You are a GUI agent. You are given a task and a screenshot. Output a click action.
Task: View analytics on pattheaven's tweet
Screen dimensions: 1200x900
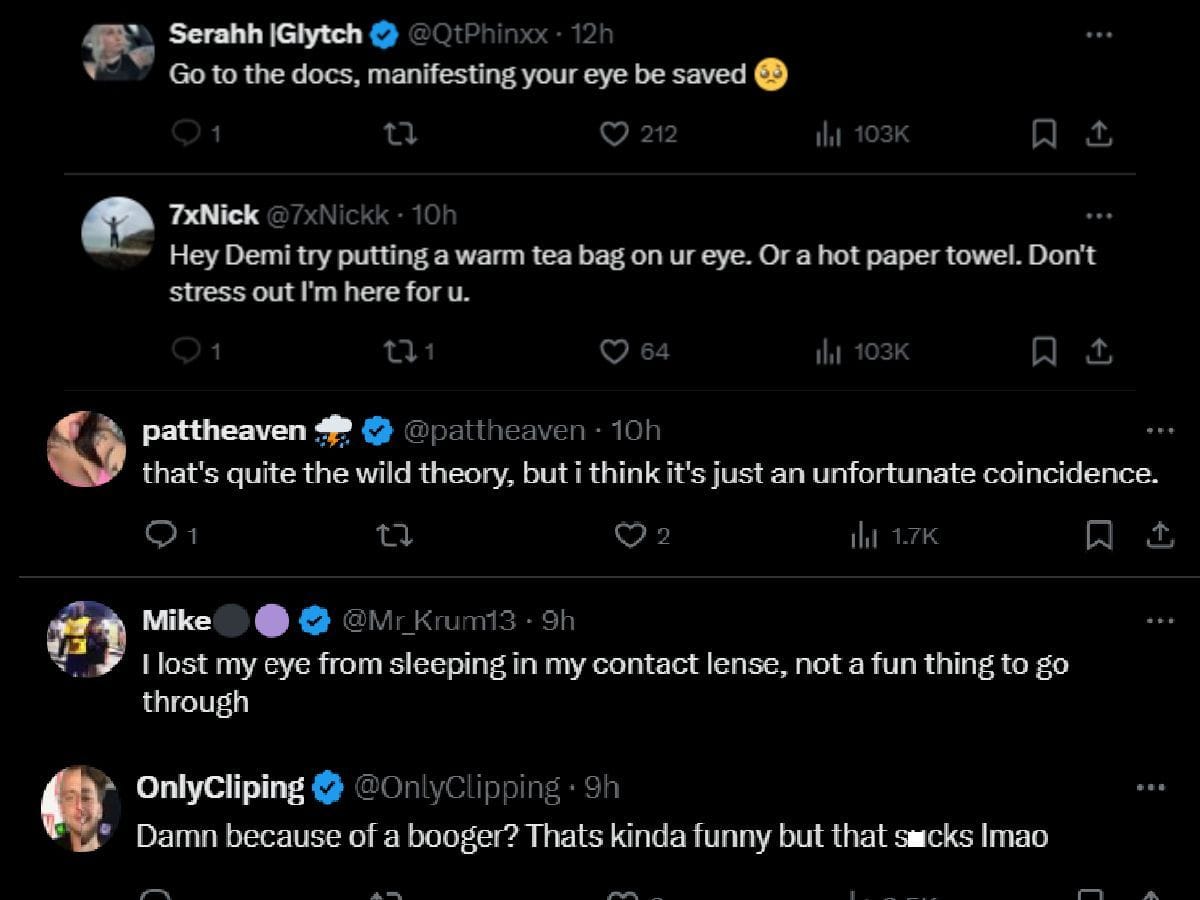[x=862, y=536]
